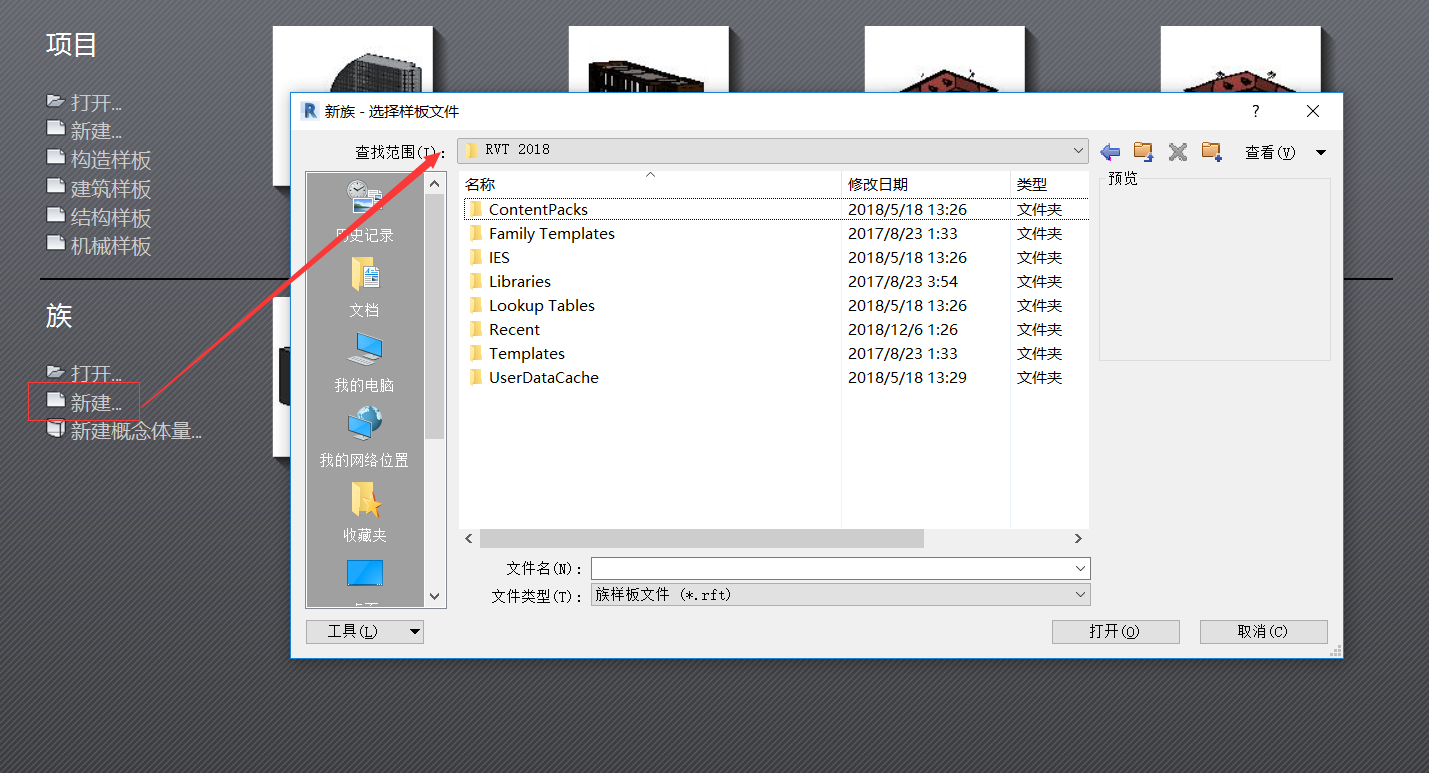Open the 历史记录 place shortcut

point(364,211)
